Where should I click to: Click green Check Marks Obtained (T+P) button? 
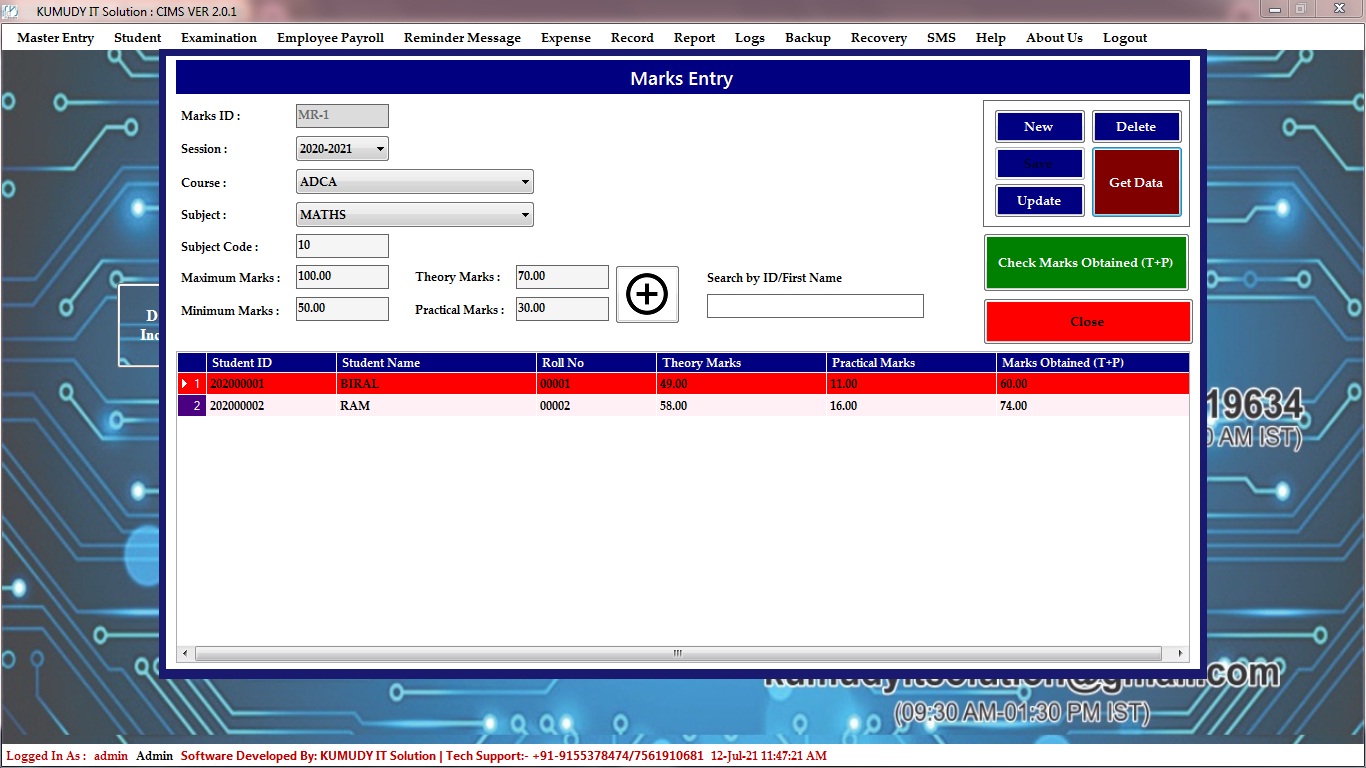click(1085, 263)
